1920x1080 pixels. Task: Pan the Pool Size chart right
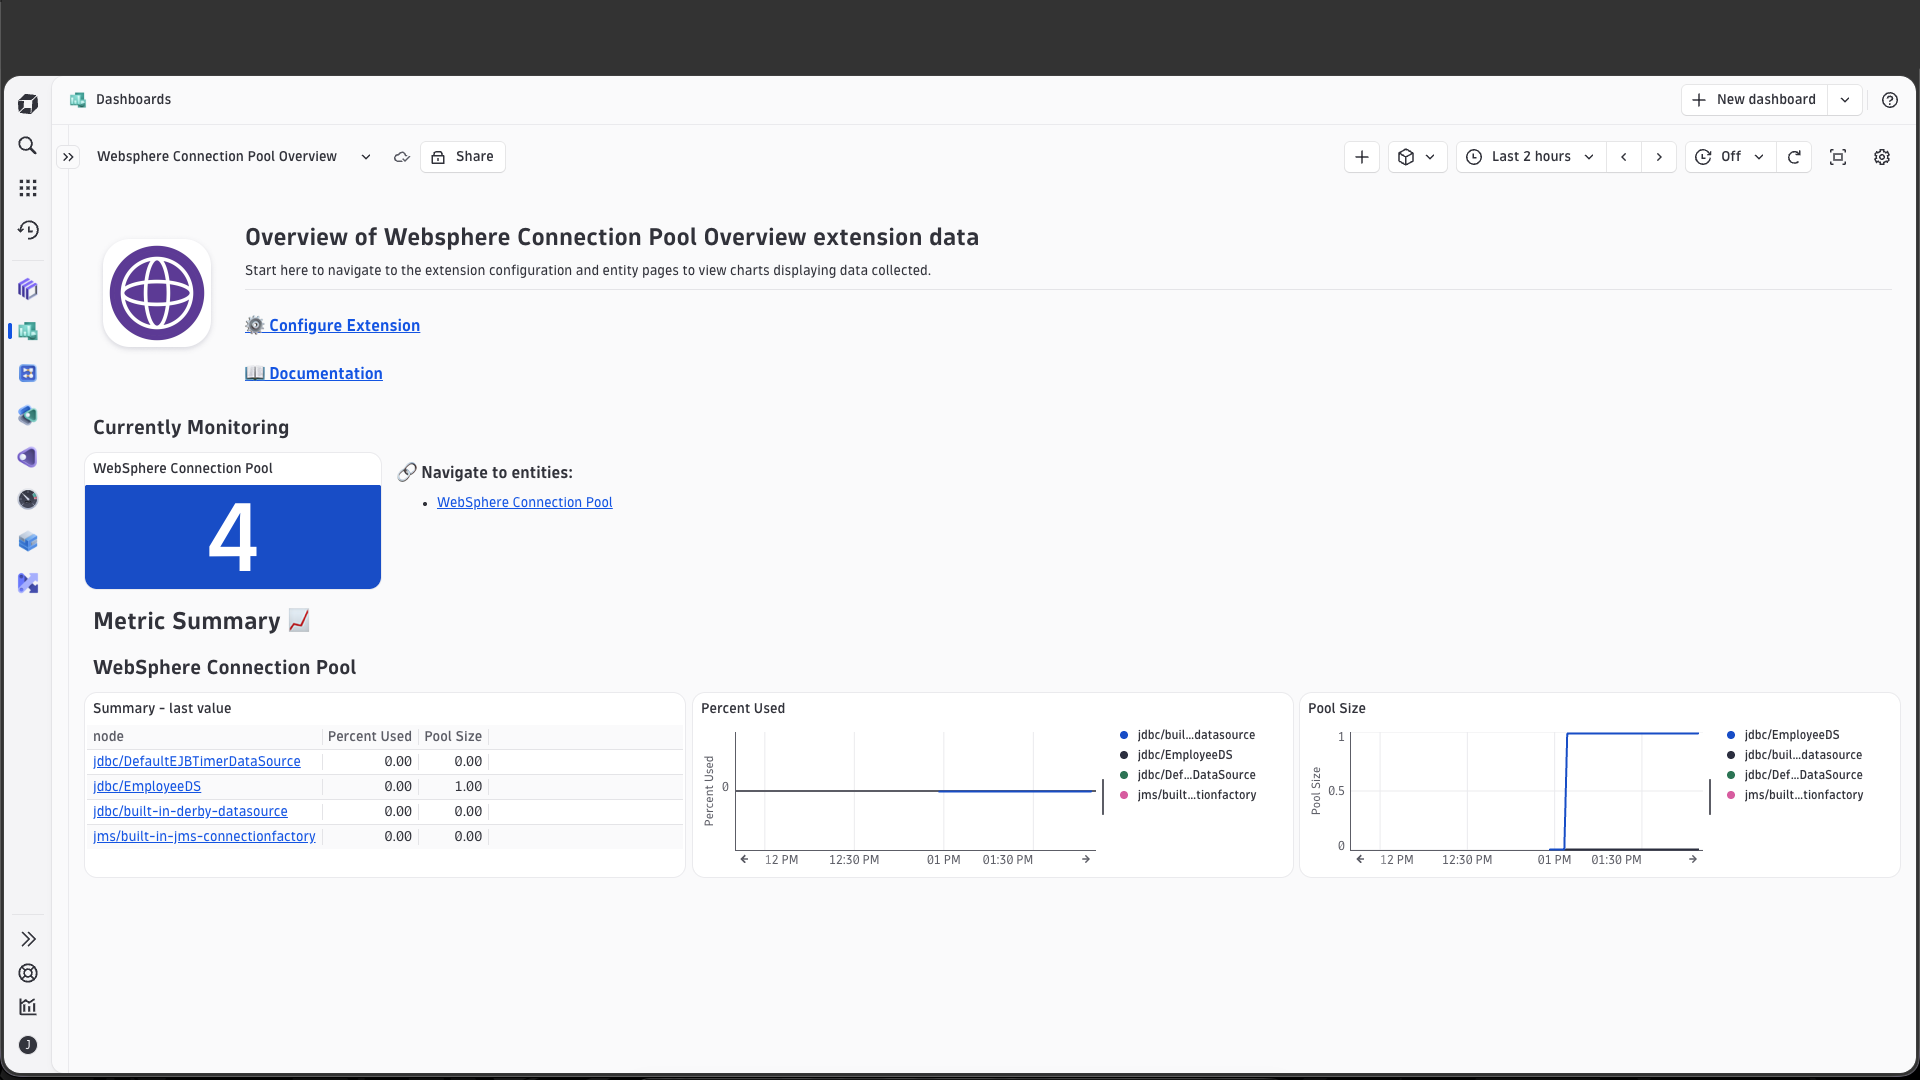pyautogui.click(x=1693, y=859)
